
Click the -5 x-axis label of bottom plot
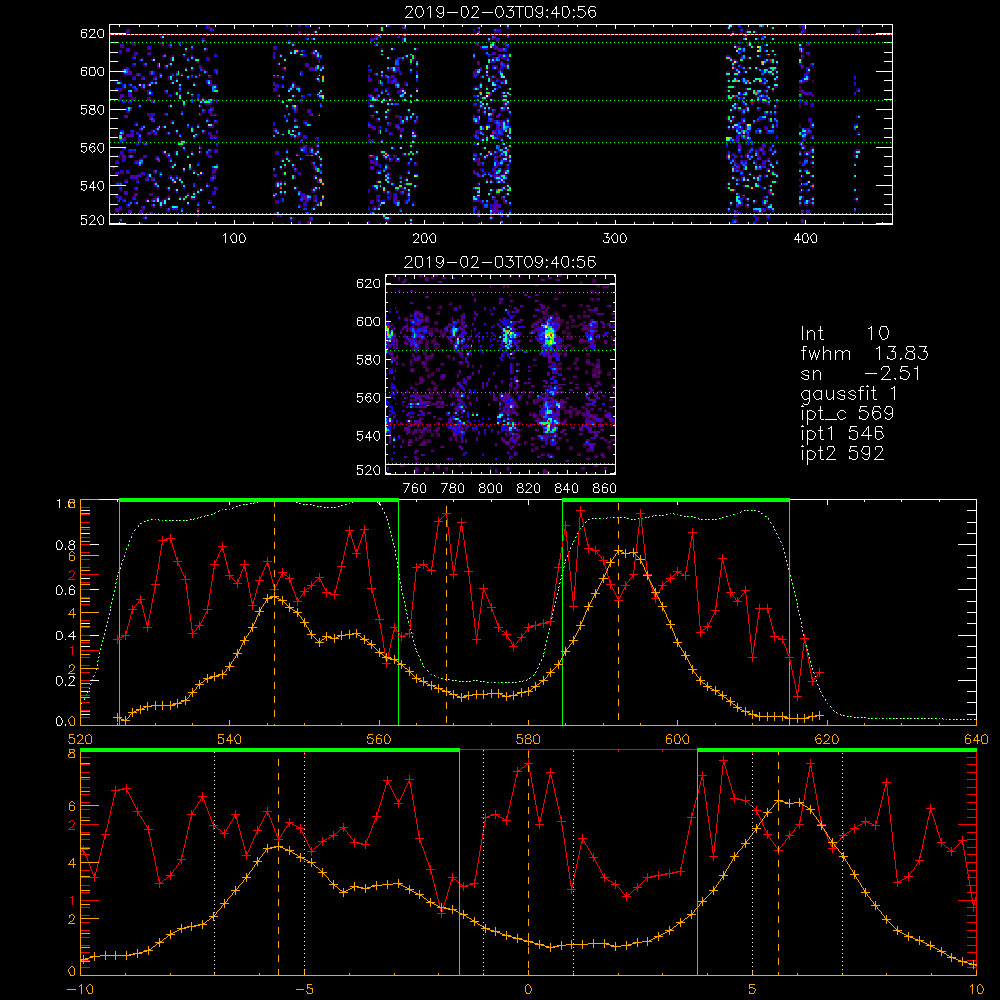tap(304, 990)
